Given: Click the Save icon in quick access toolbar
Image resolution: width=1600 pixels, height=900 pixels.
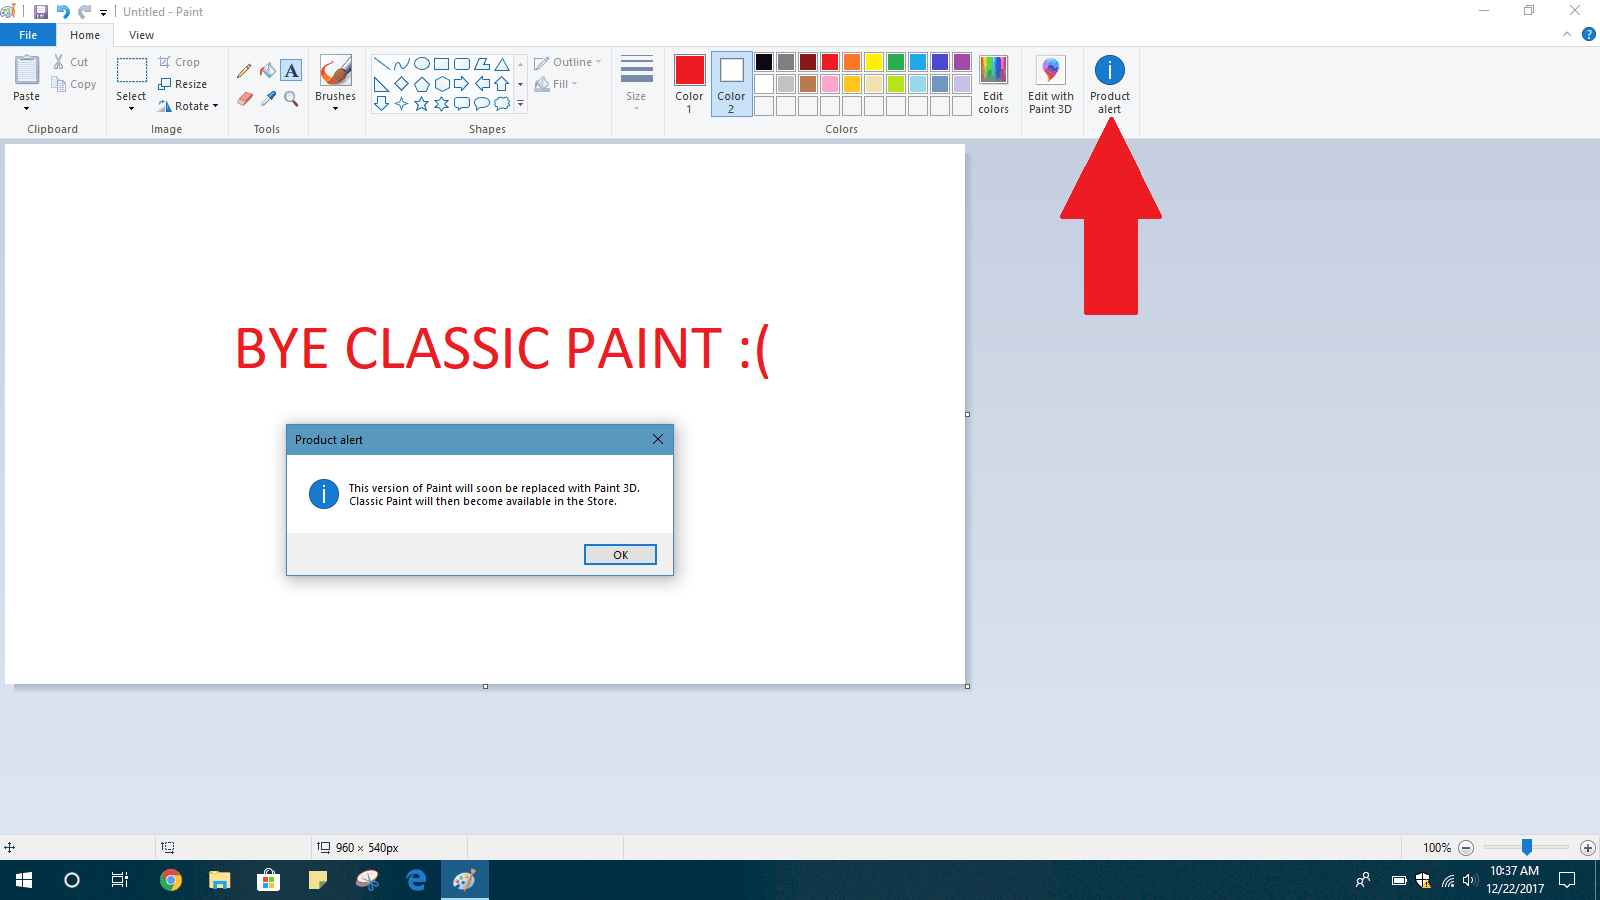Looking at the screenshot, I should [41, 12].
